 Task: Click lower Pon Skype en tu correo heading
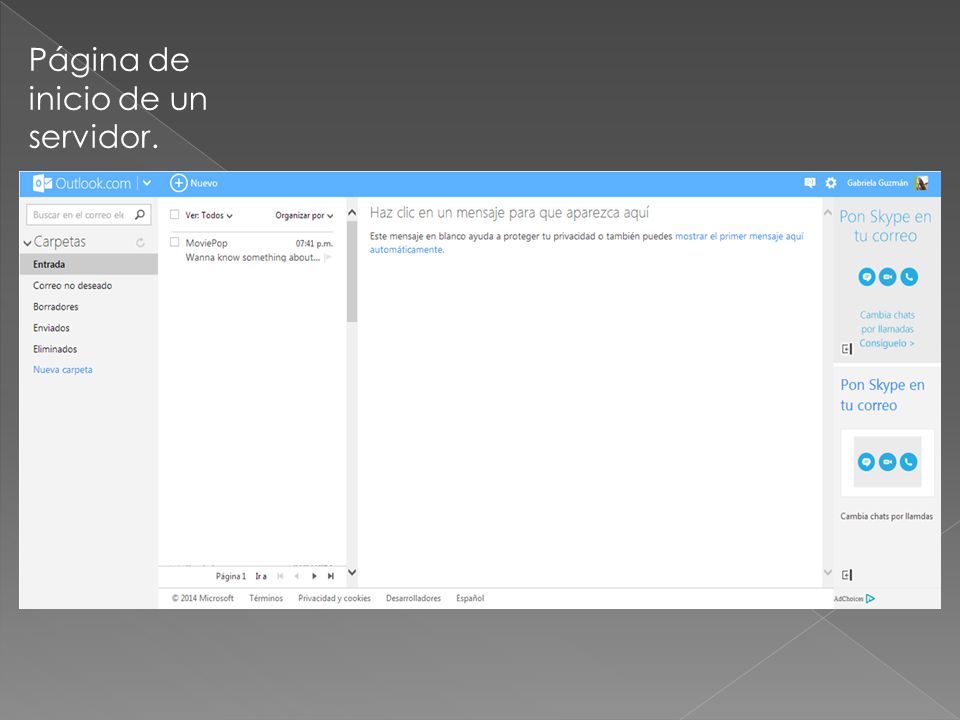[882, 395]
